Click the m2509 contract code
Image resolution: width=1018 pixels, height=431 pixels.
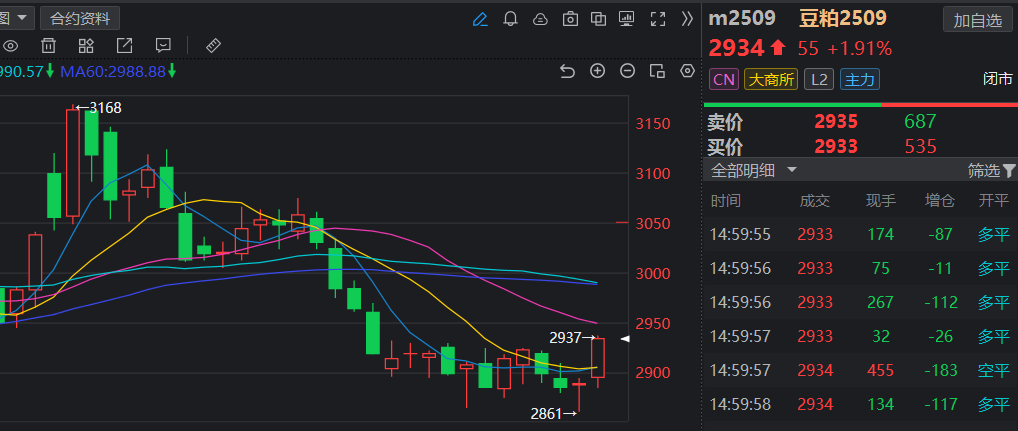[742, 18]
